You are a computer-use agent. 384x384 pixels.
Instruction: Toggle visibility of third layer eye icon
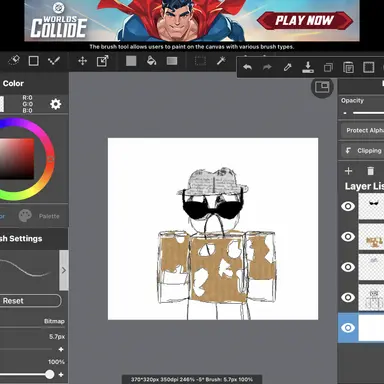348,267
